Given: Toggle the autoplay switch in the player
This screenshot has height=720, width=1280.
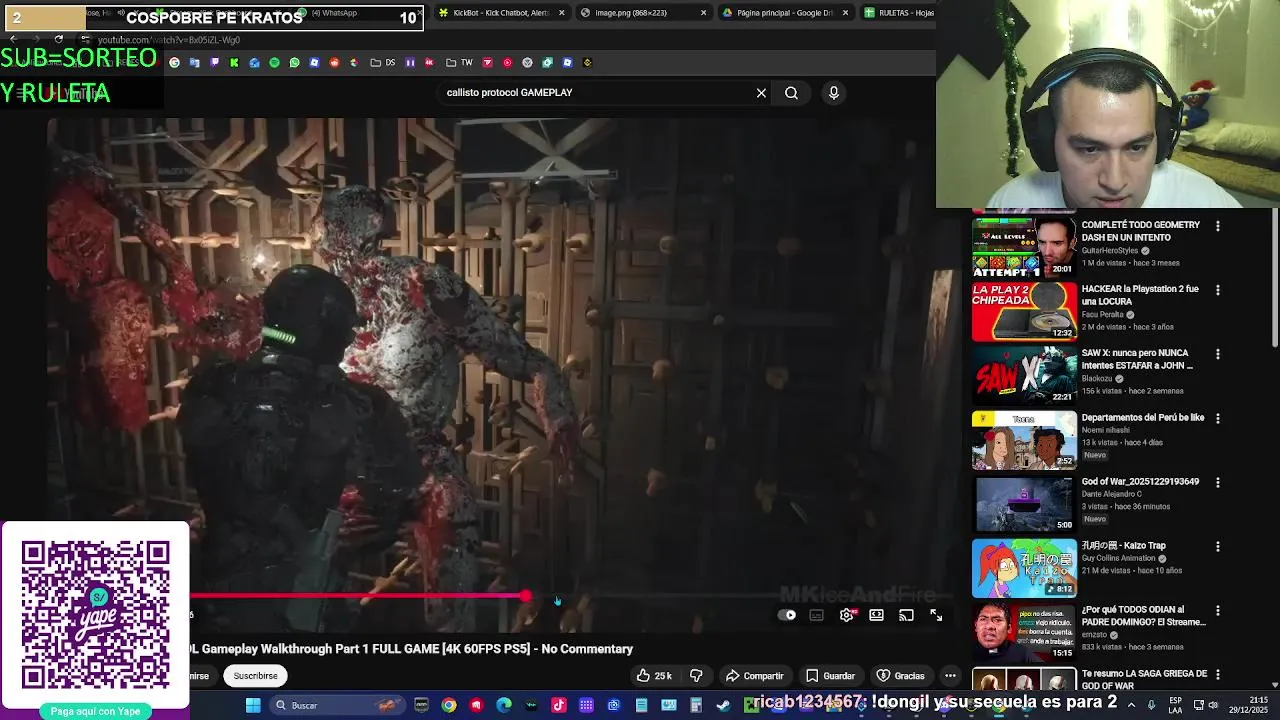Looking at the screenshot, I should pyautogui.click(x=787, y=615).
